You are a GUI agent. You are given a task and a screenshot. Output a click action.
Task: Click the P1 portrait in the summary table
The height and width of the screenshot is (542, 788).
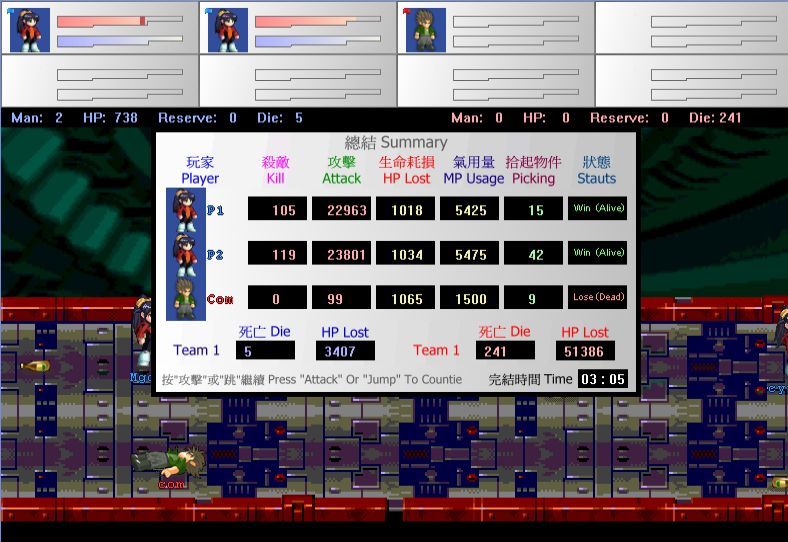click(186, 210)
